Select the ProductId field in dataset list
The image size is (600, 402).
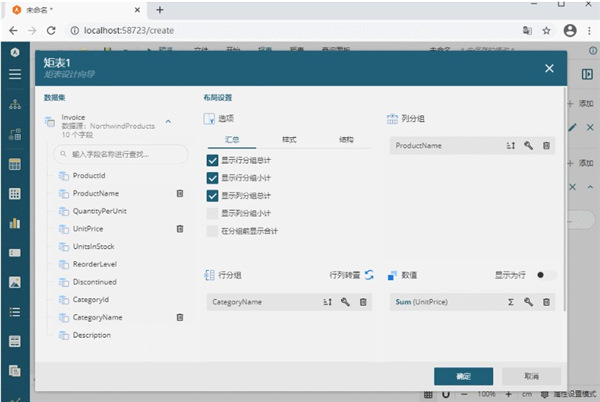coord(89,176)
